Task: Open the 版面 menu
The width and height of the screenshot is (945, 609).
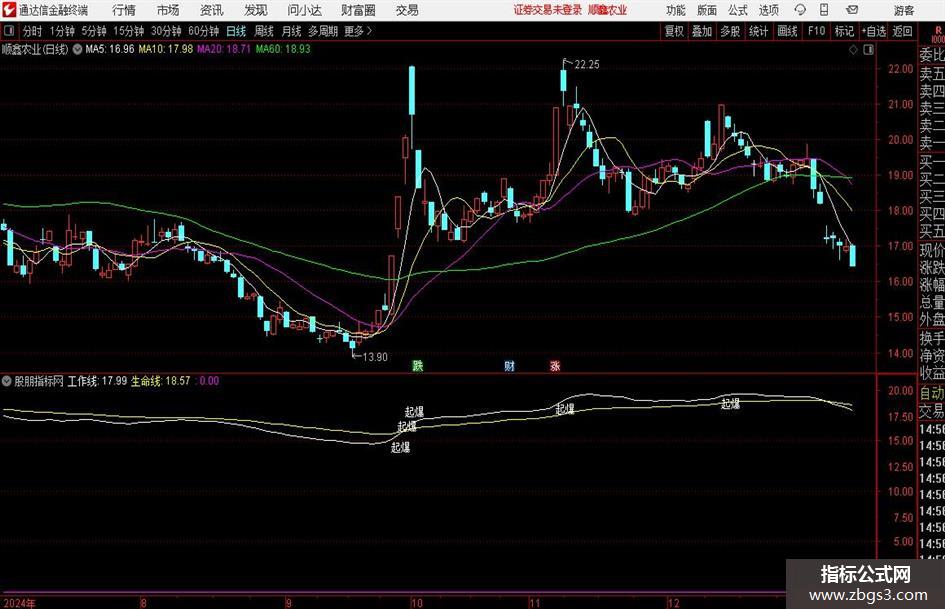Action: (x=706, y=10)
